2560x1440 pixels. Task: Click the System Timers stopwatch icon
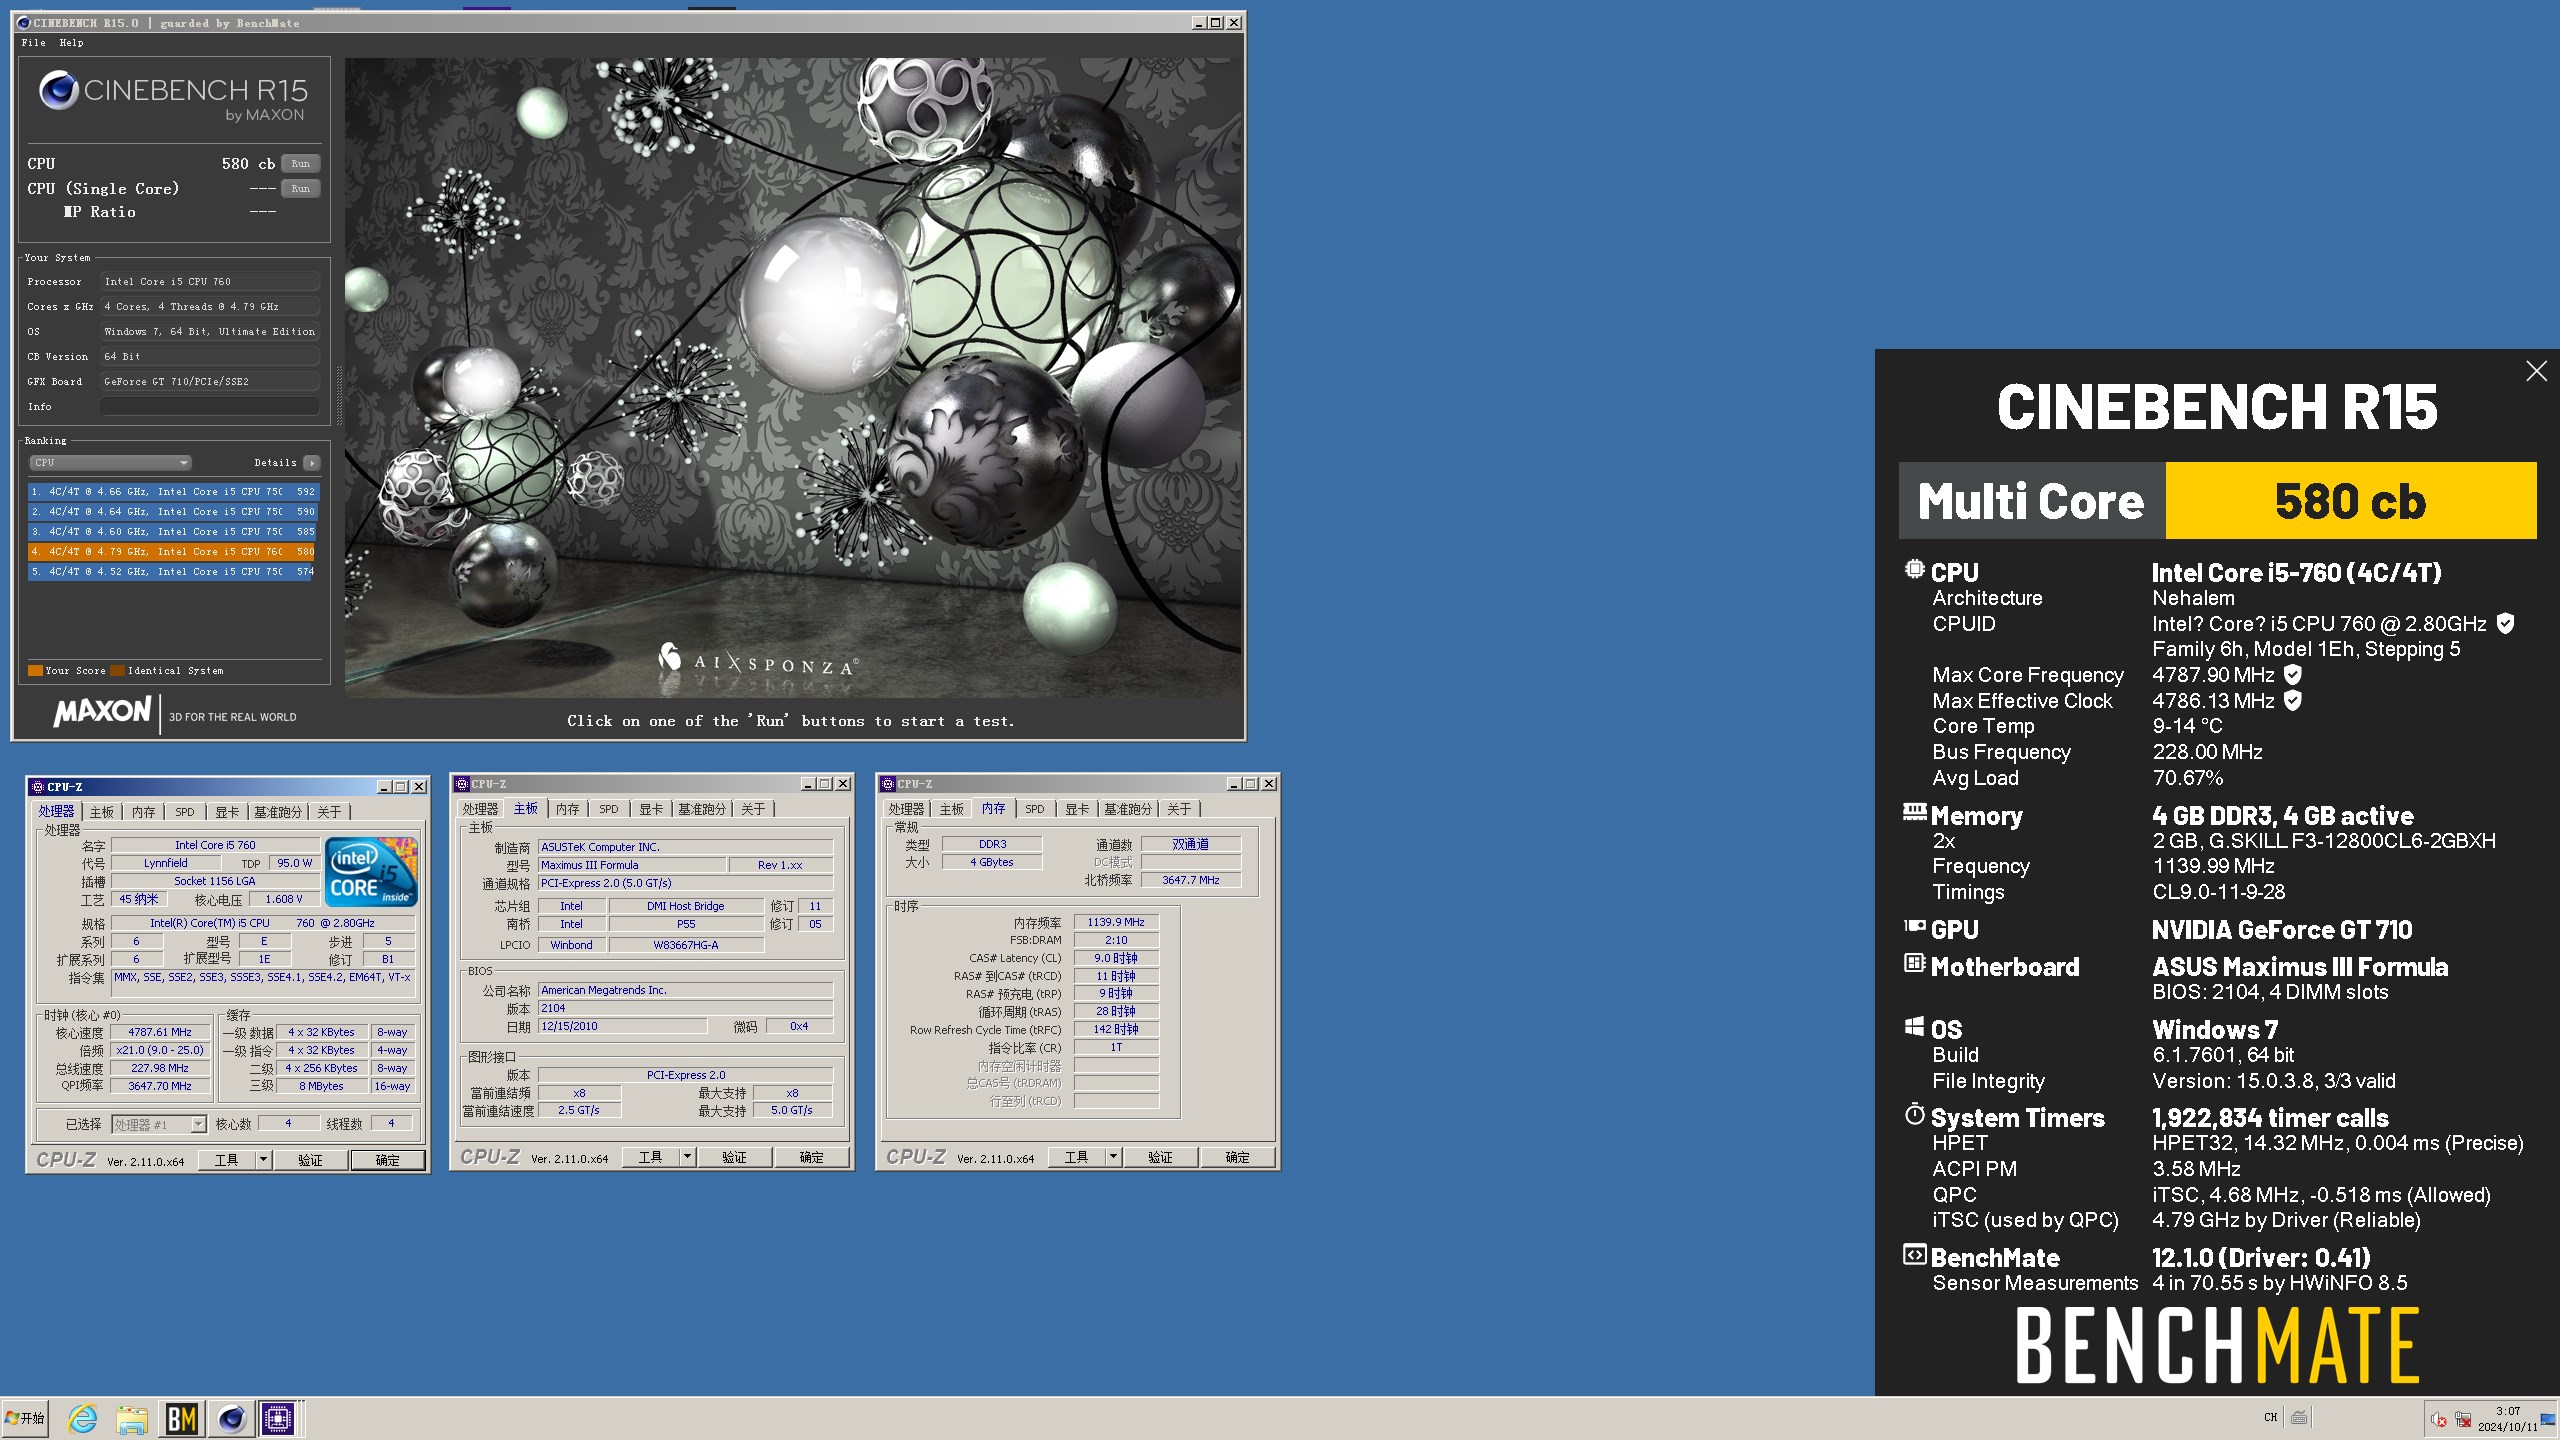coord(1914,1114)
